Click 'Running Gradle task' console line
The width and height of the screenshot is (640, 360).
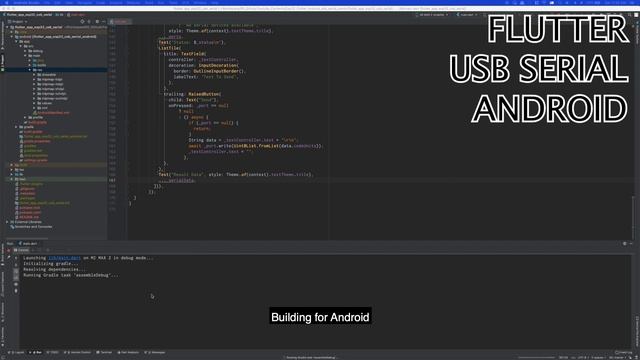71,276
